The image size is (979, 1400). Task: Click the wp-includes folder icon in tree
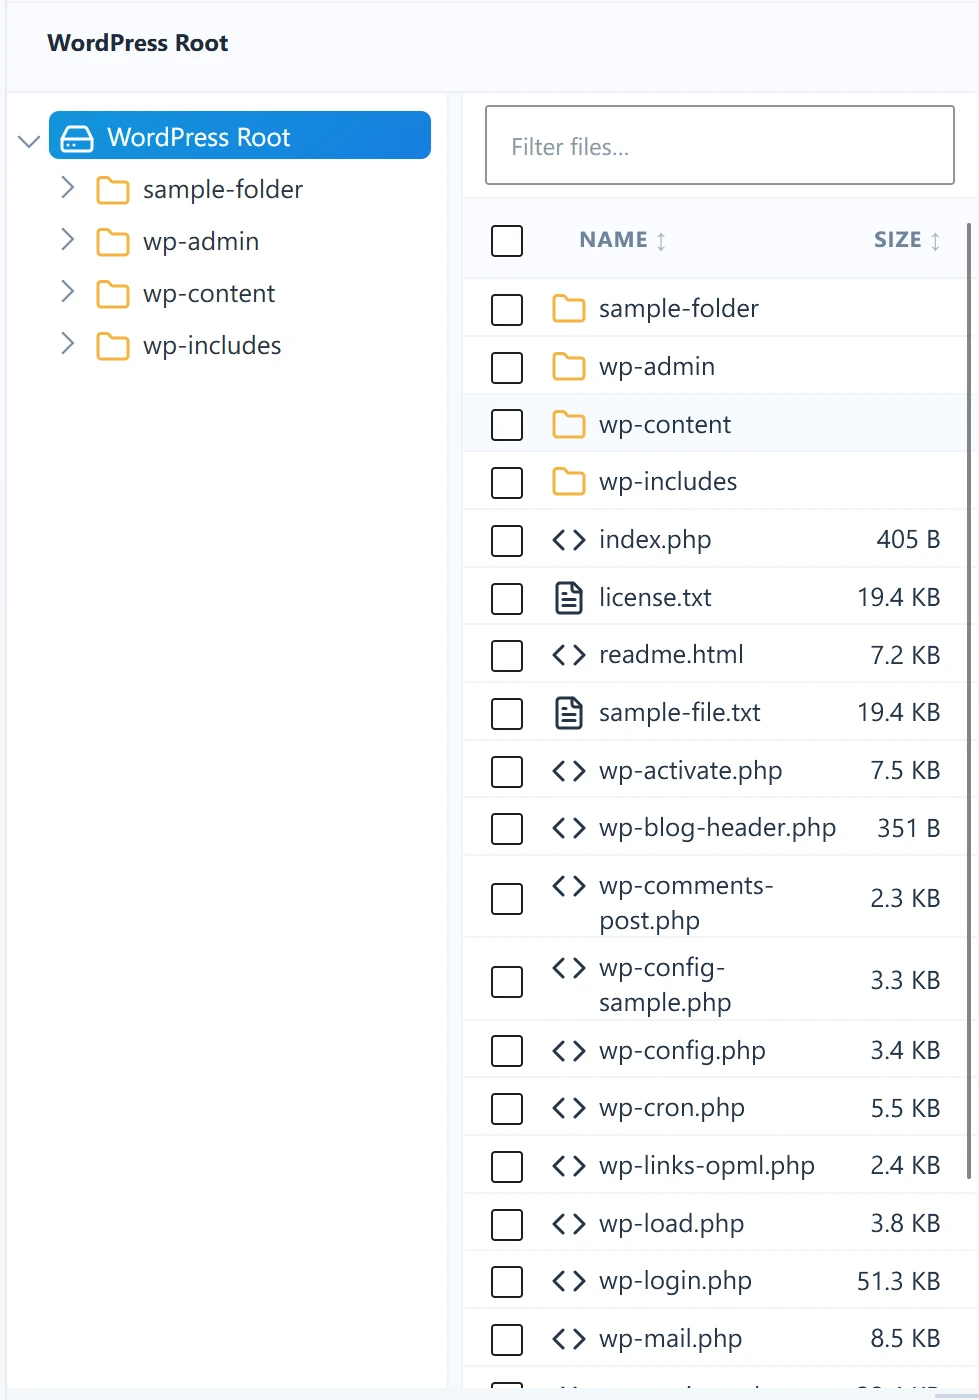click(112, 346)
